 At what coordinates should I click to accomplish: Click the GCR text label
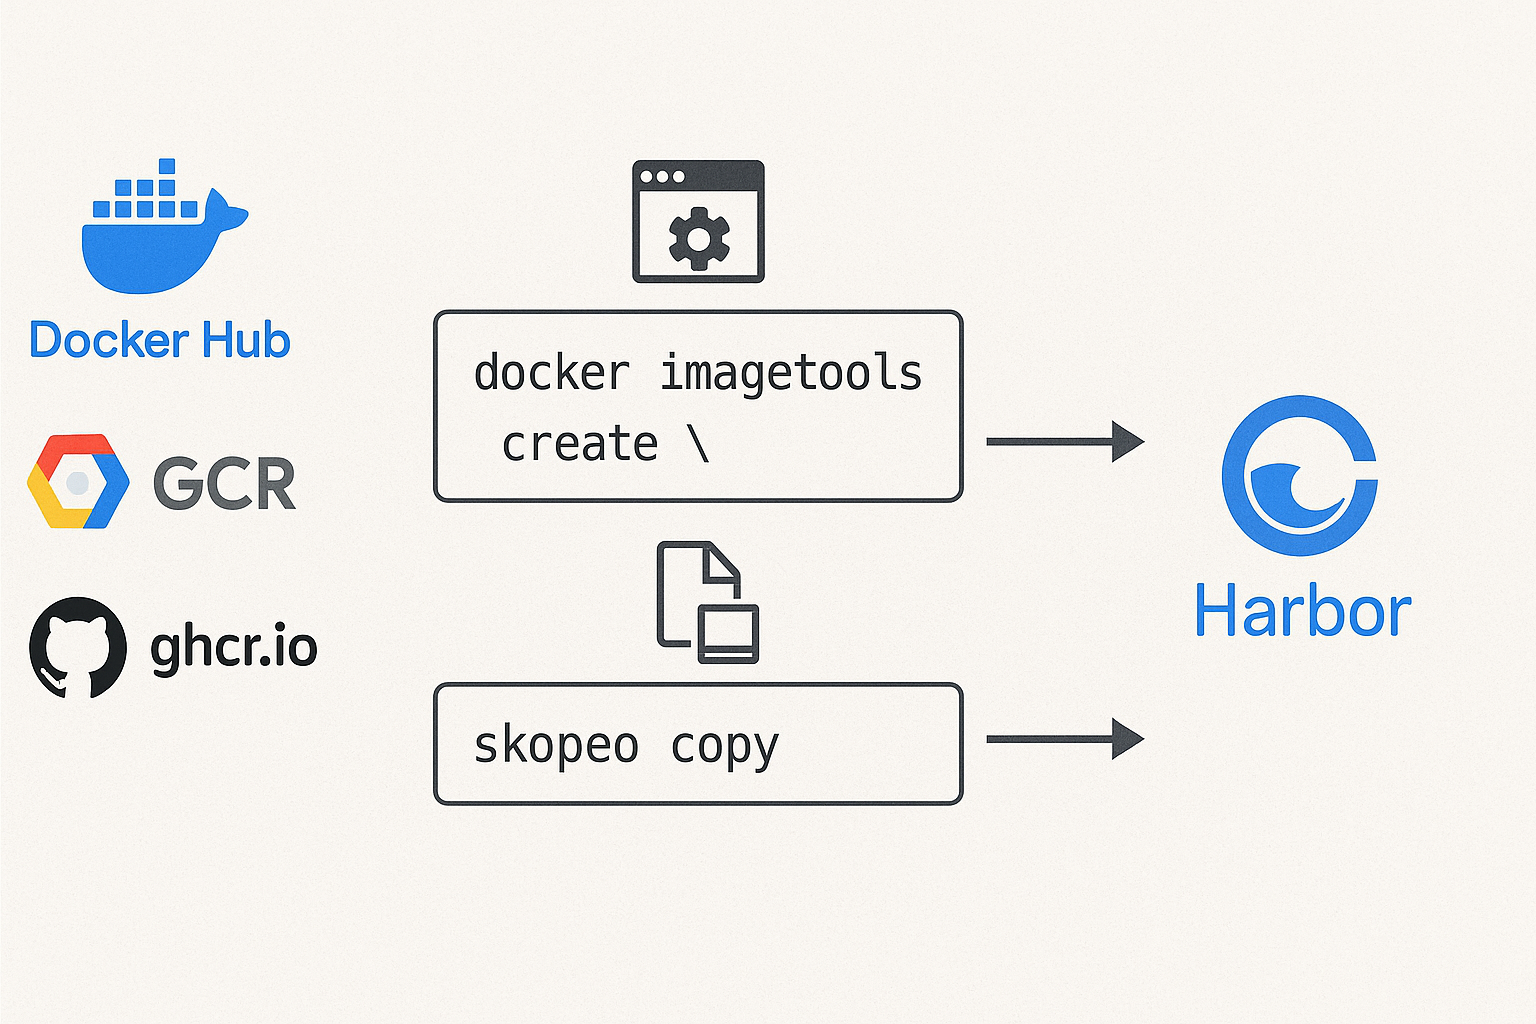point(225,484)
